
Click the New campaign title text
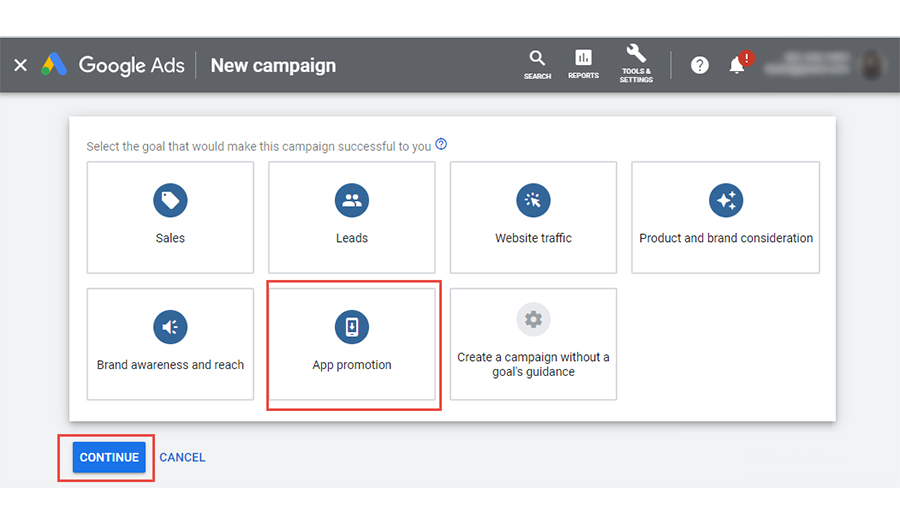coord(273,65)
